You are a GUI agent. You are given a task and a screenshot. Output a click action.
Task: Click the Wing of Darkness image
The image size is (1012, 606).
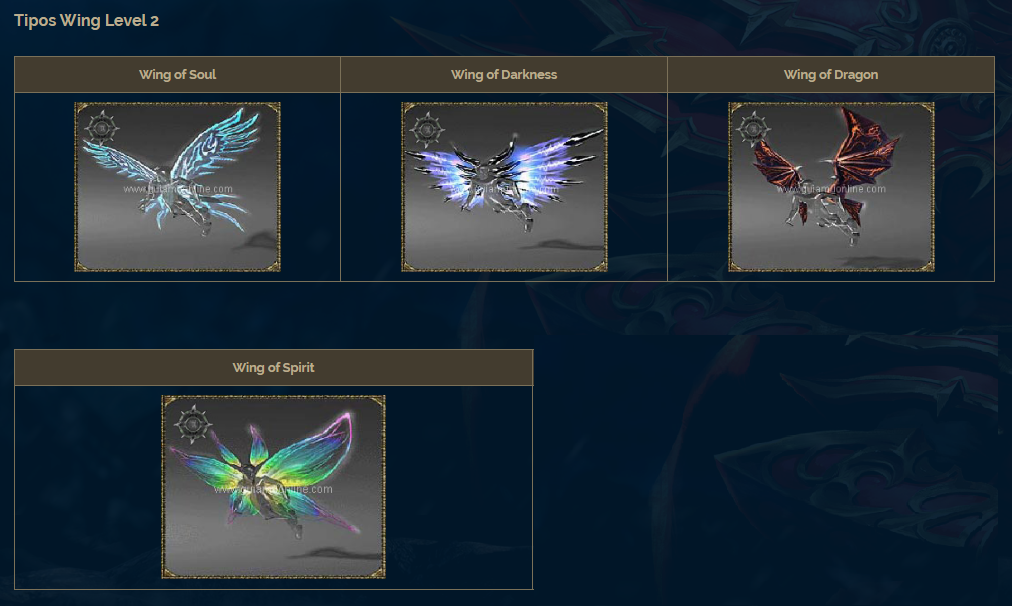504,187
